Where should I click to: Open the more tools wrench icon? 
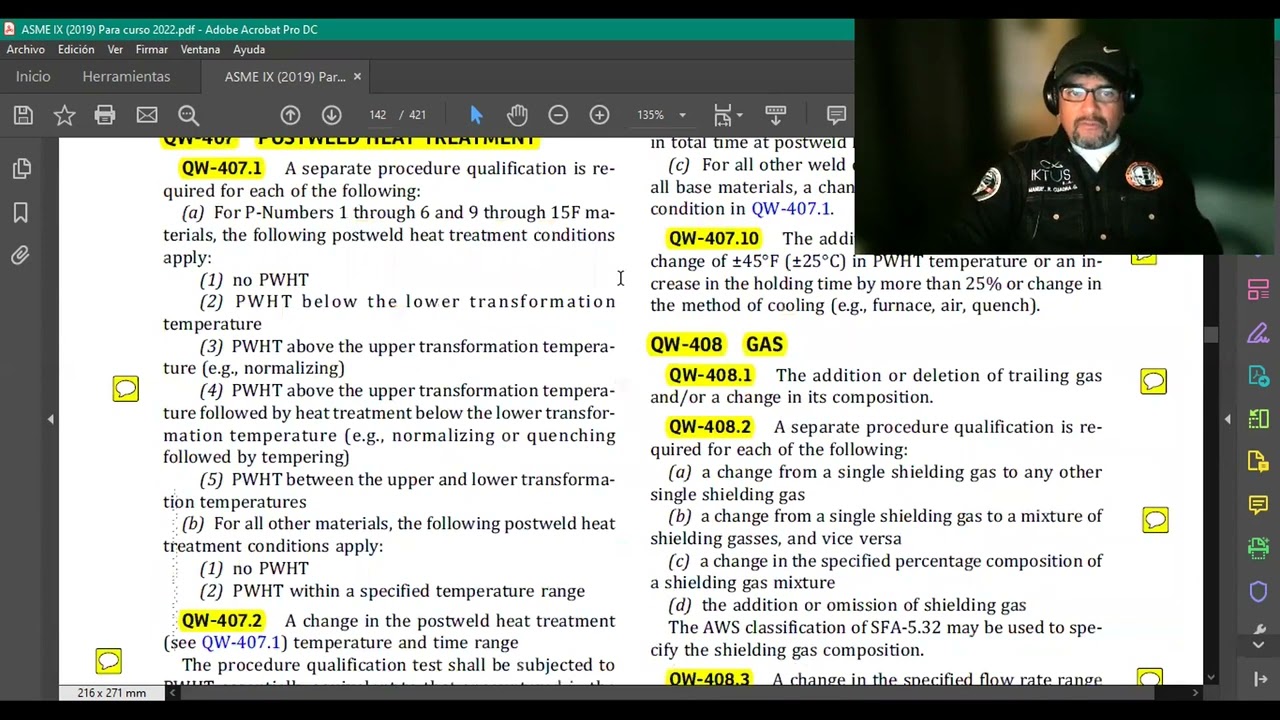pyautogui.click(x=1258, y=630)
